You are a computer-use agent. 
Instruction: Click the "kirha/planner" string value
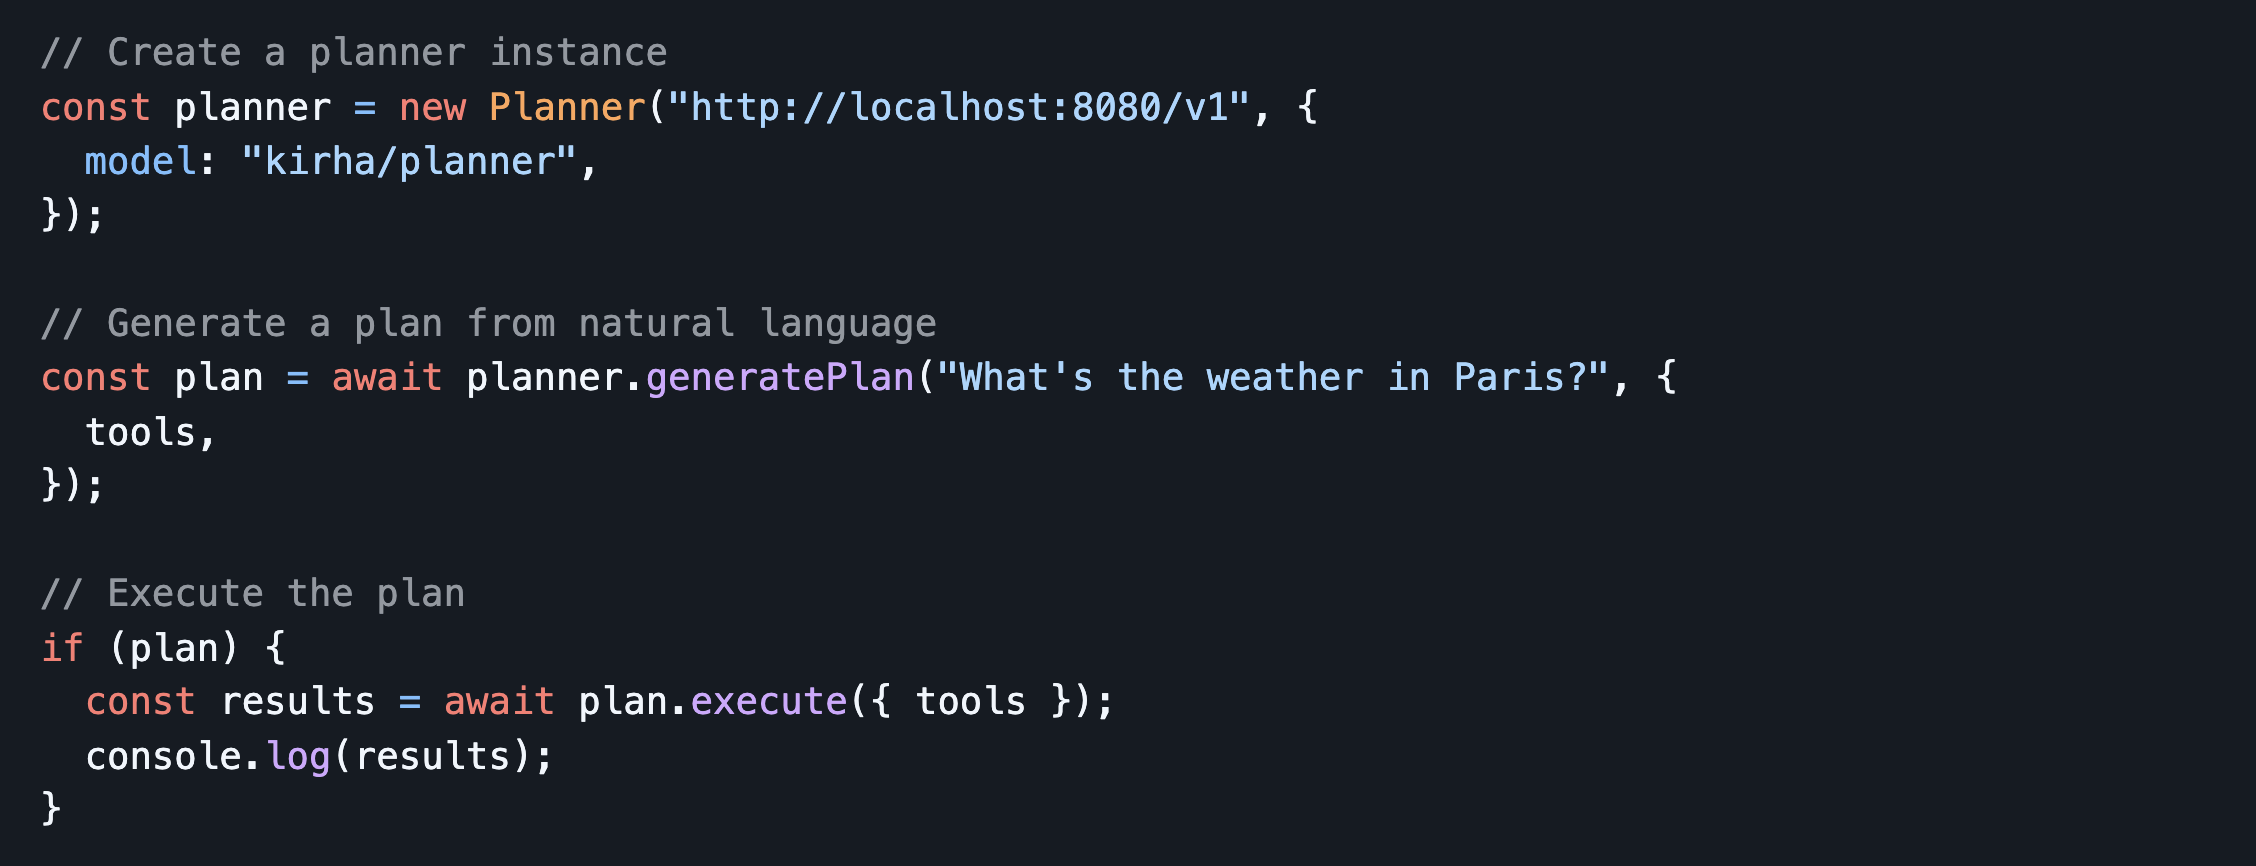click(x=410, y=161)
